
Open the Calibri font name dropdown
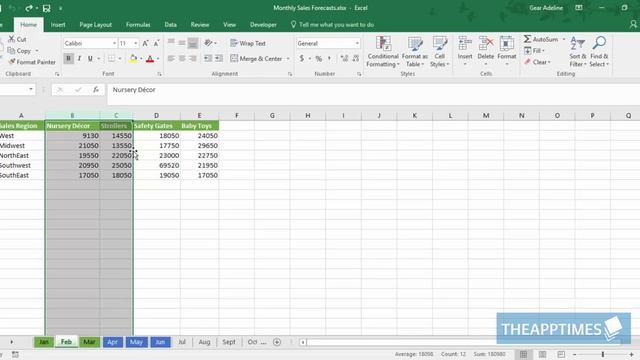(114, 43)
